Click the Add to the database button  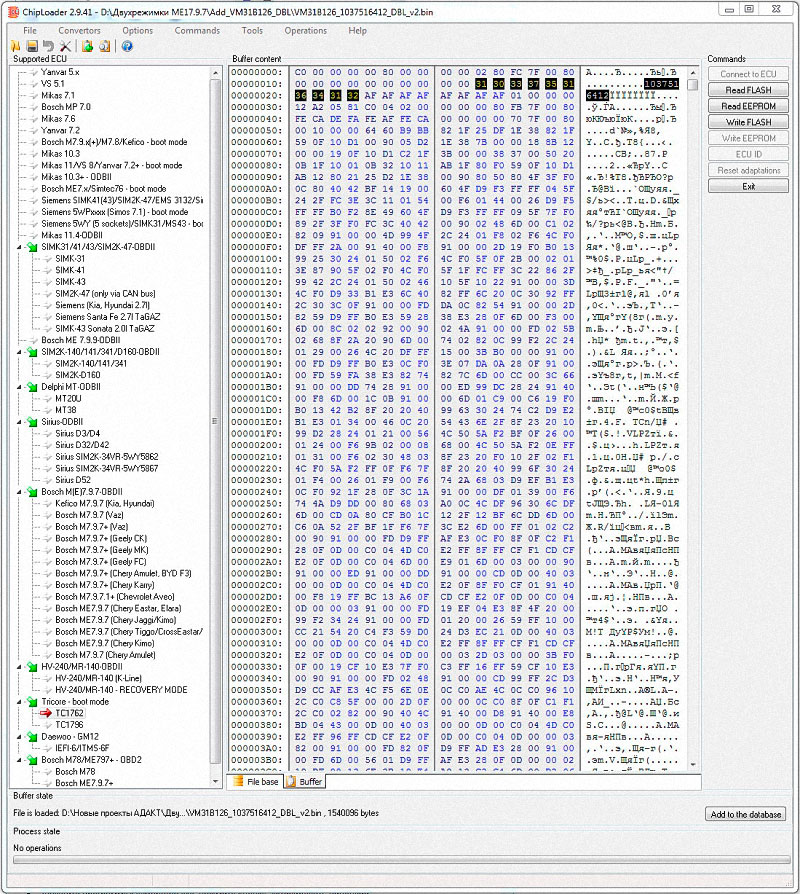(x=746, y=814)
